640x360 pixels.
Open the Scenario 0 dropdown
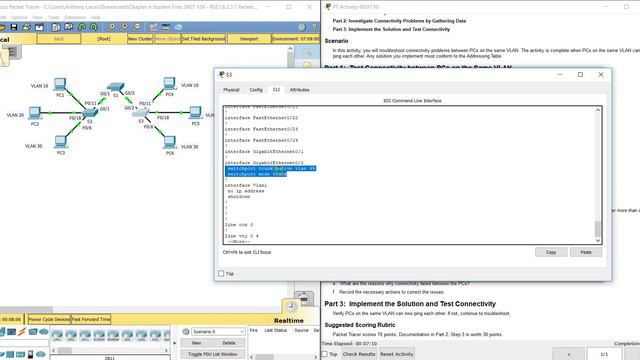[218, 331]
